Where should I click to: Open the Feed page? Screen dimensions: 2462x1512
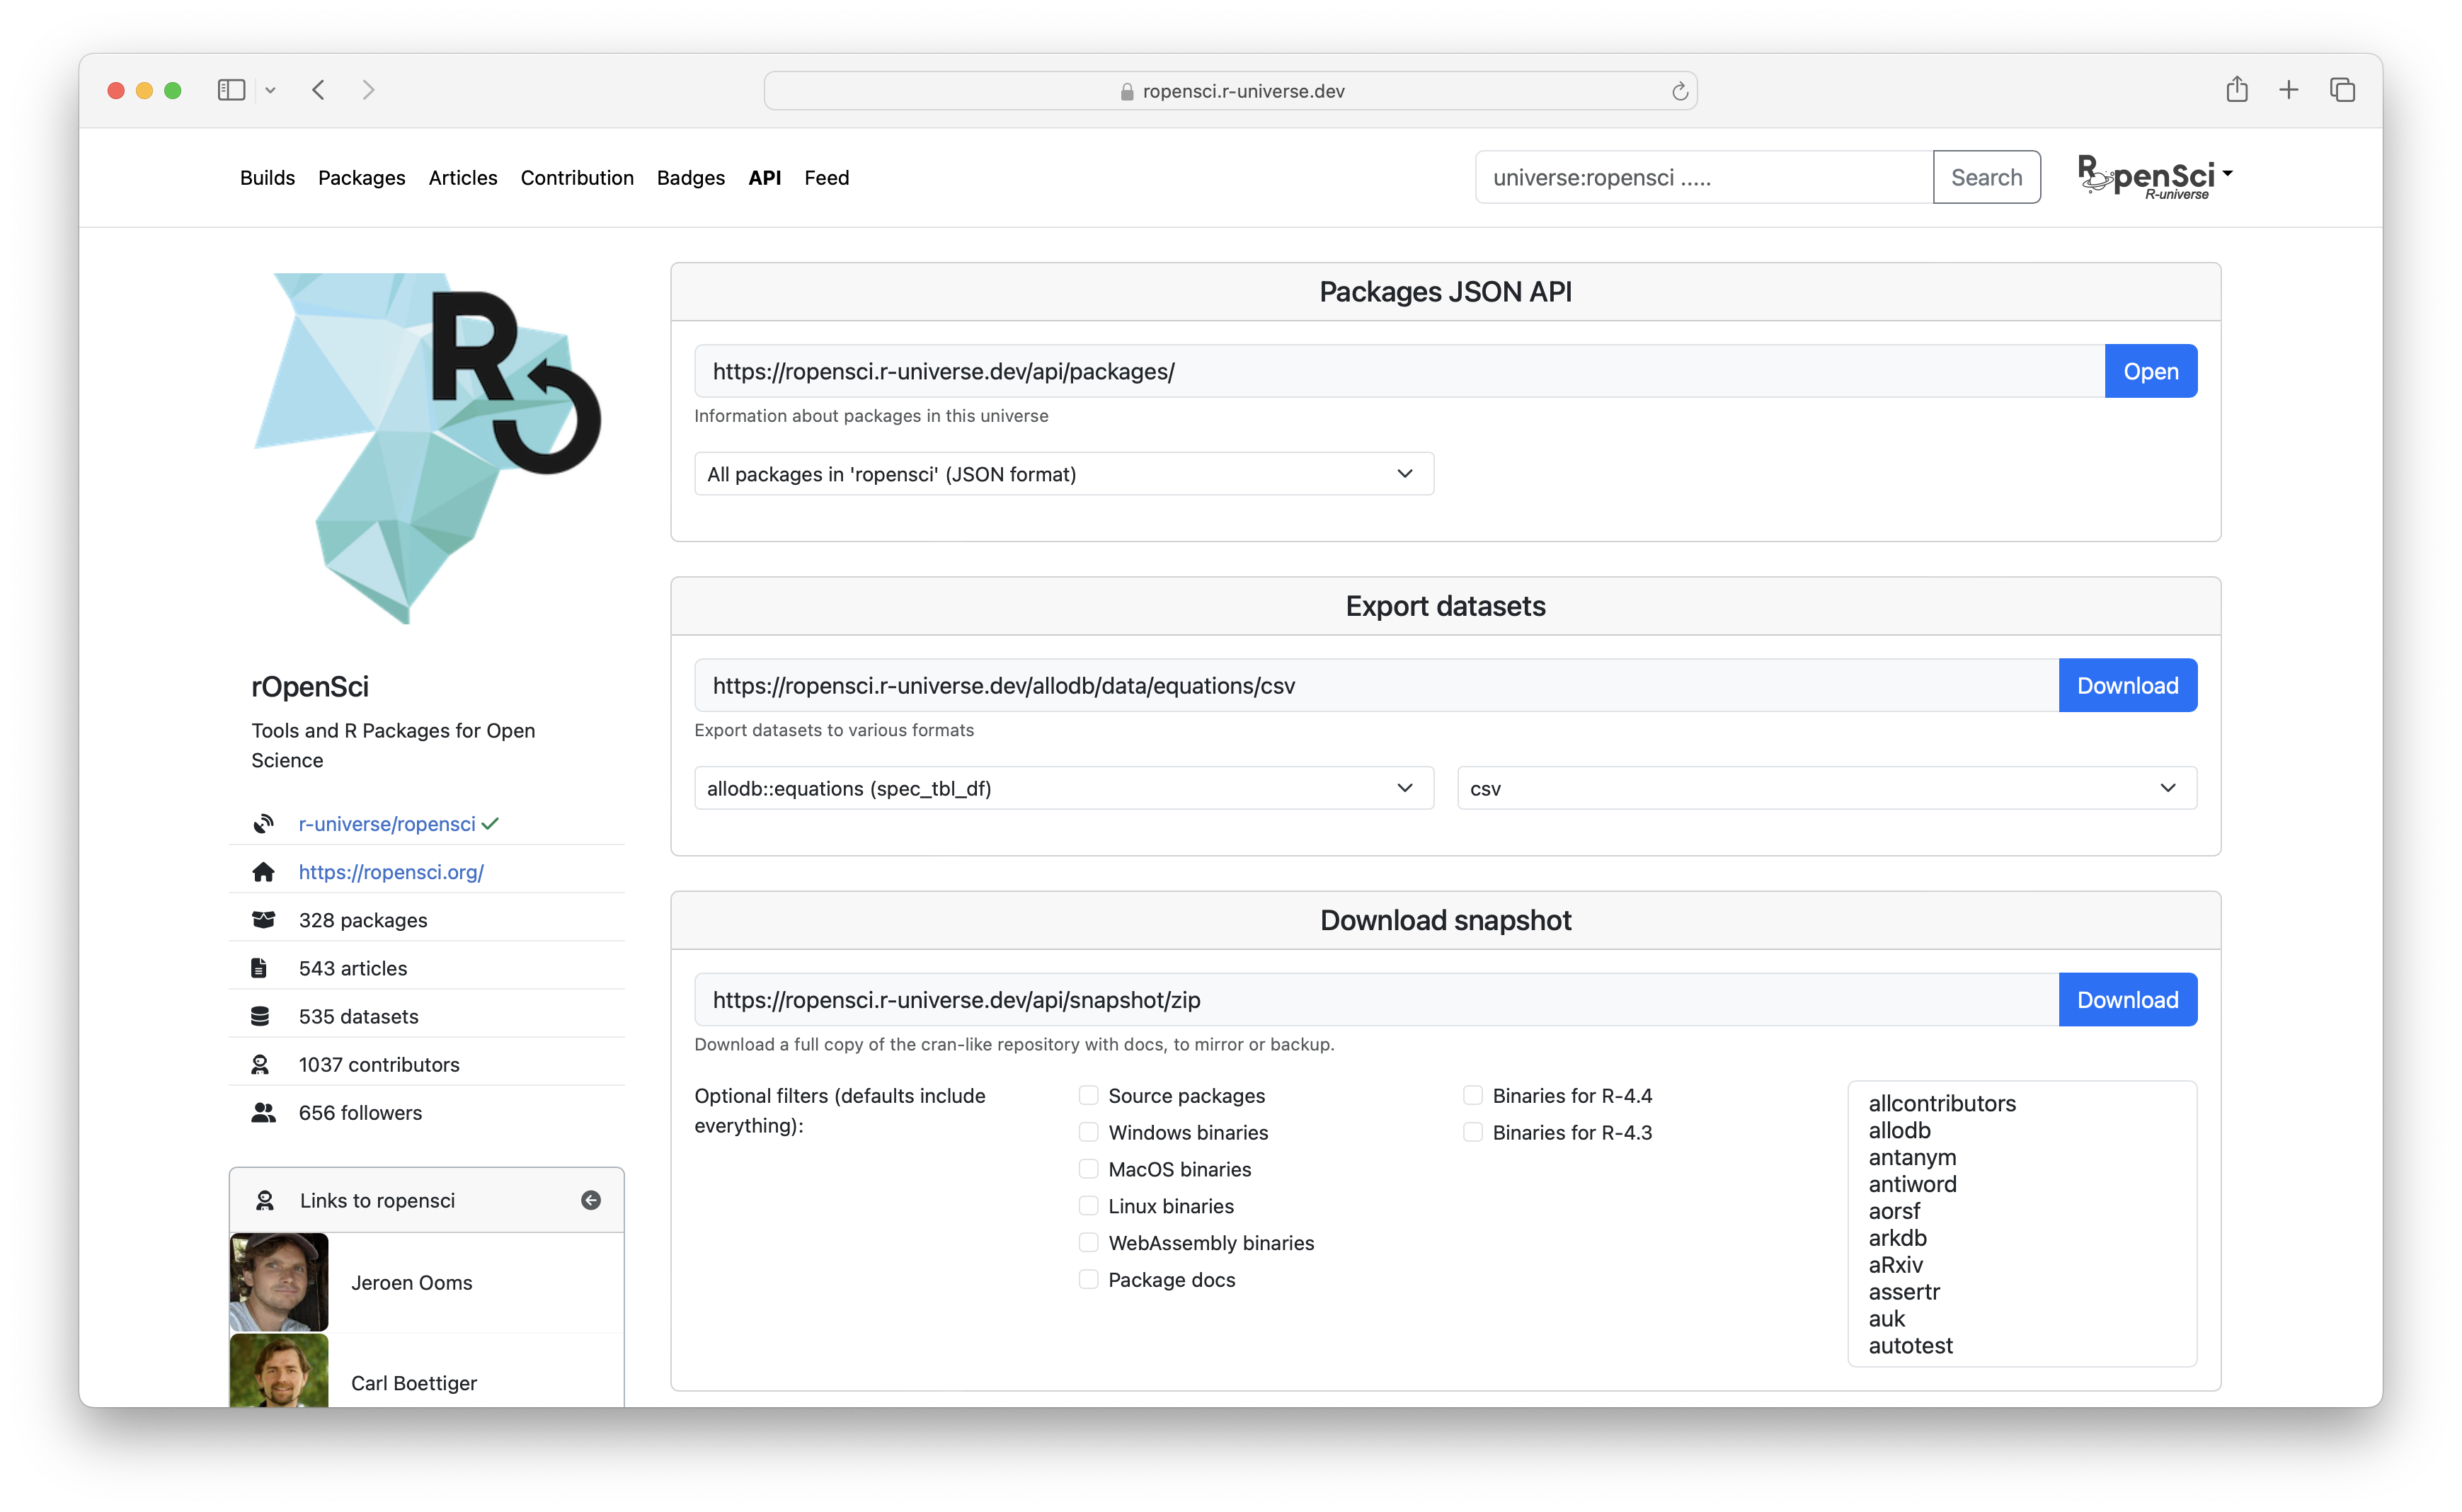click(827, 177)
